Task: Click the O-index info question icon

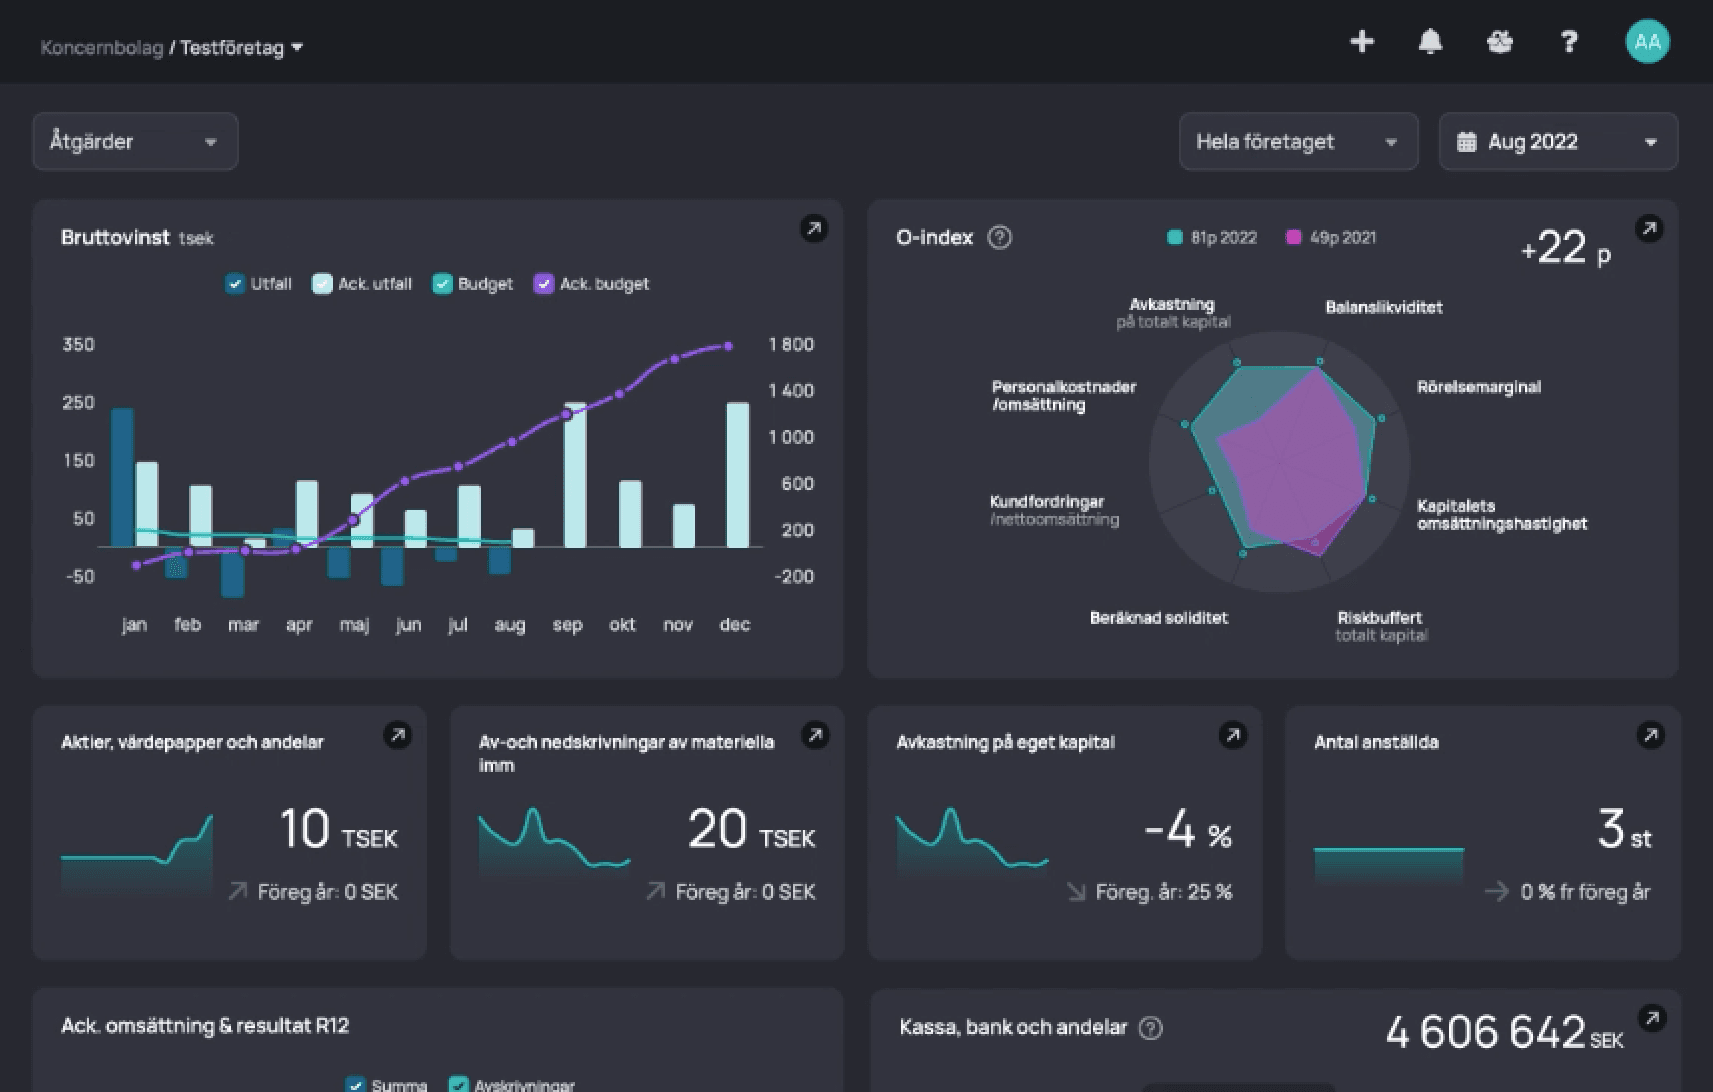Action: pos(999,238)
